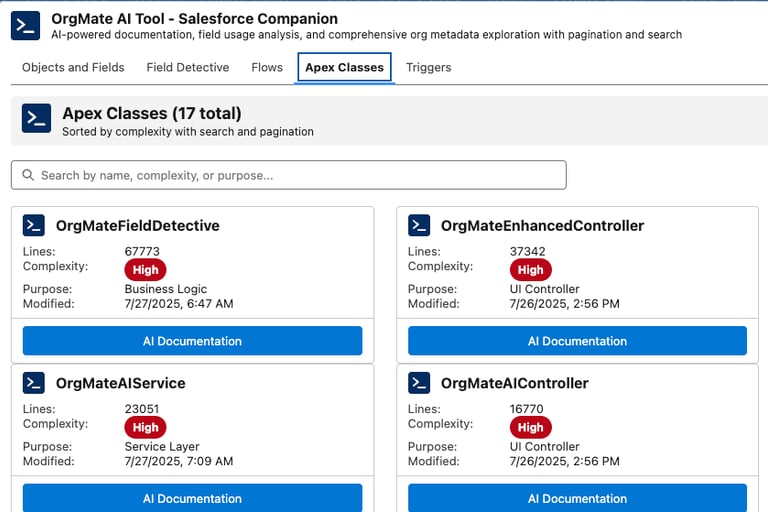
Task: Click the OrgMateAIService class icon
Action: pos(34,383)
